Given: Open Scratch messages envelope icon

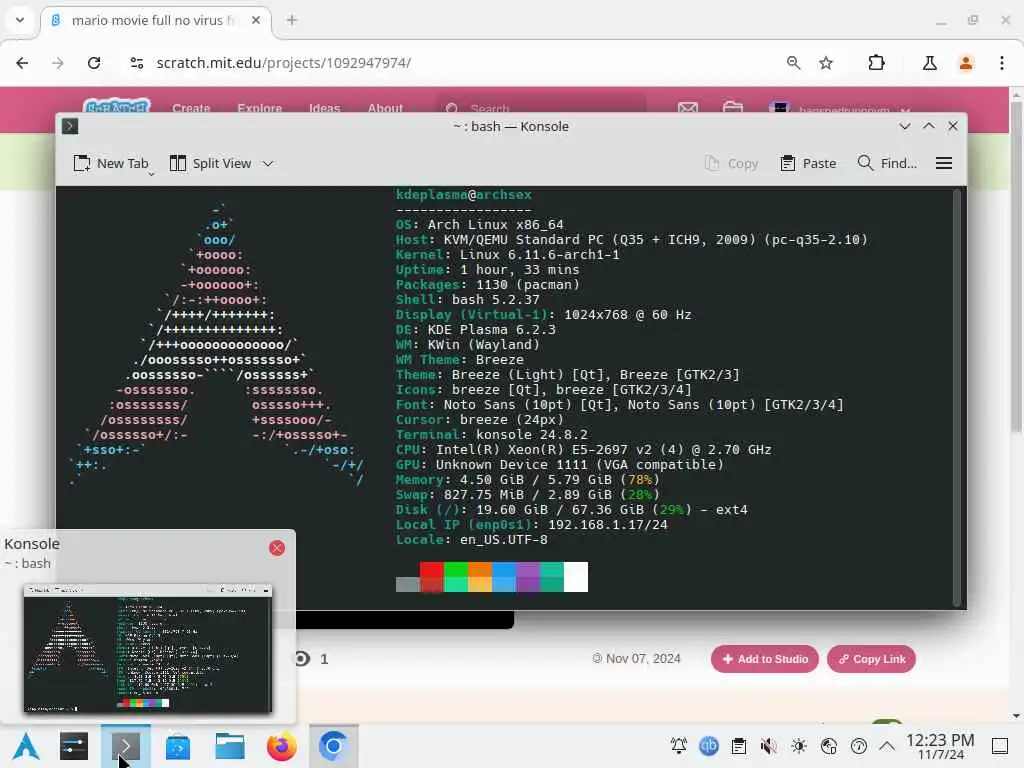Looking at the screenshot, I should [688, 107].
